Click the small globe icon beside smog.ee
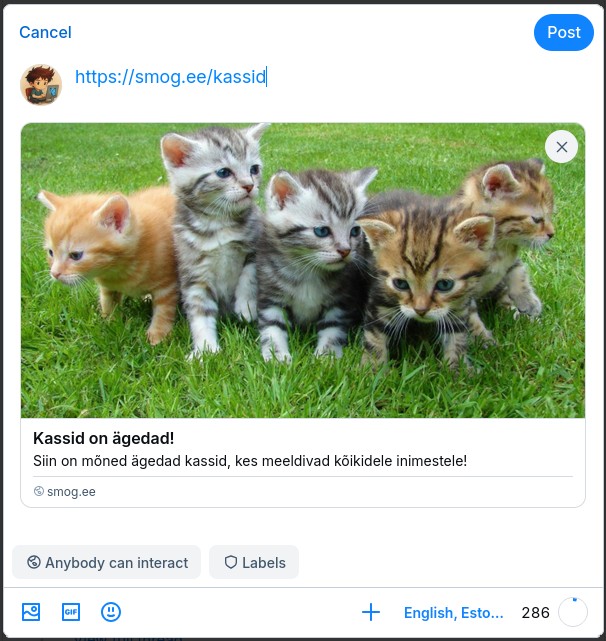The height and width of the screenshot is (641, 606). tap(39, 492)
